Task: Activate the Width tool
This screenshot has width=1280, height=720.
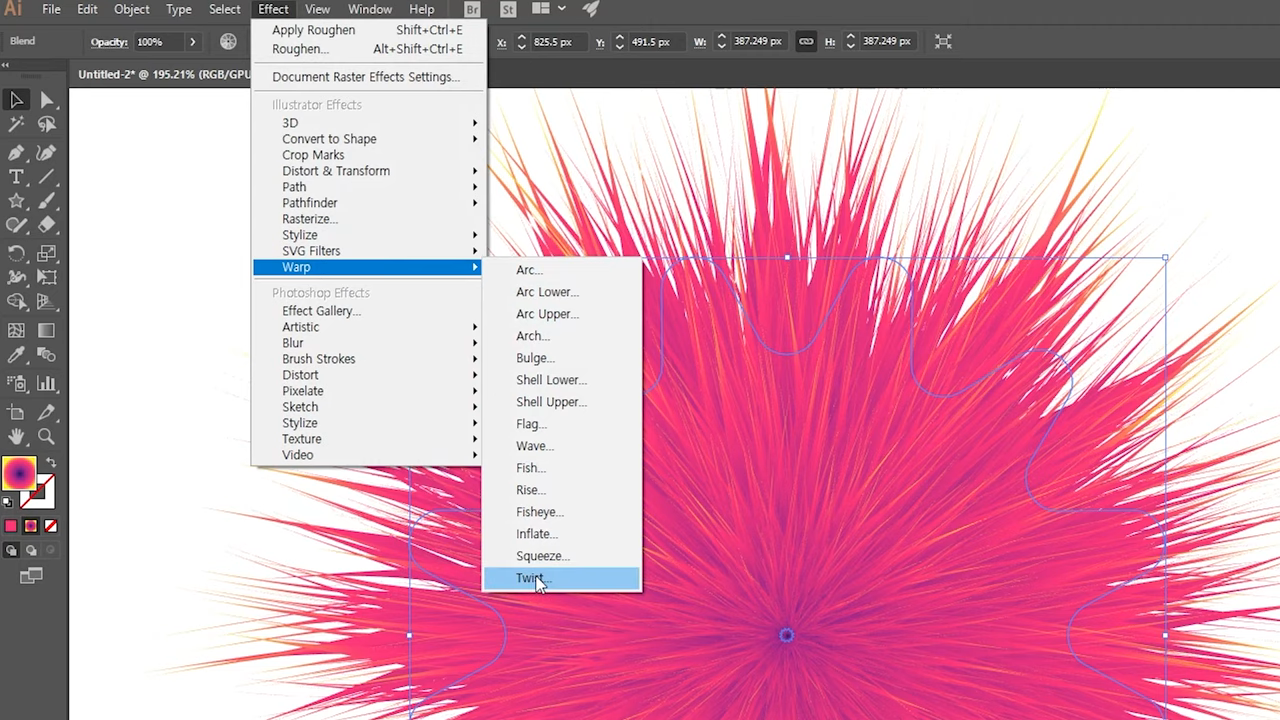Action: point(16,278)
